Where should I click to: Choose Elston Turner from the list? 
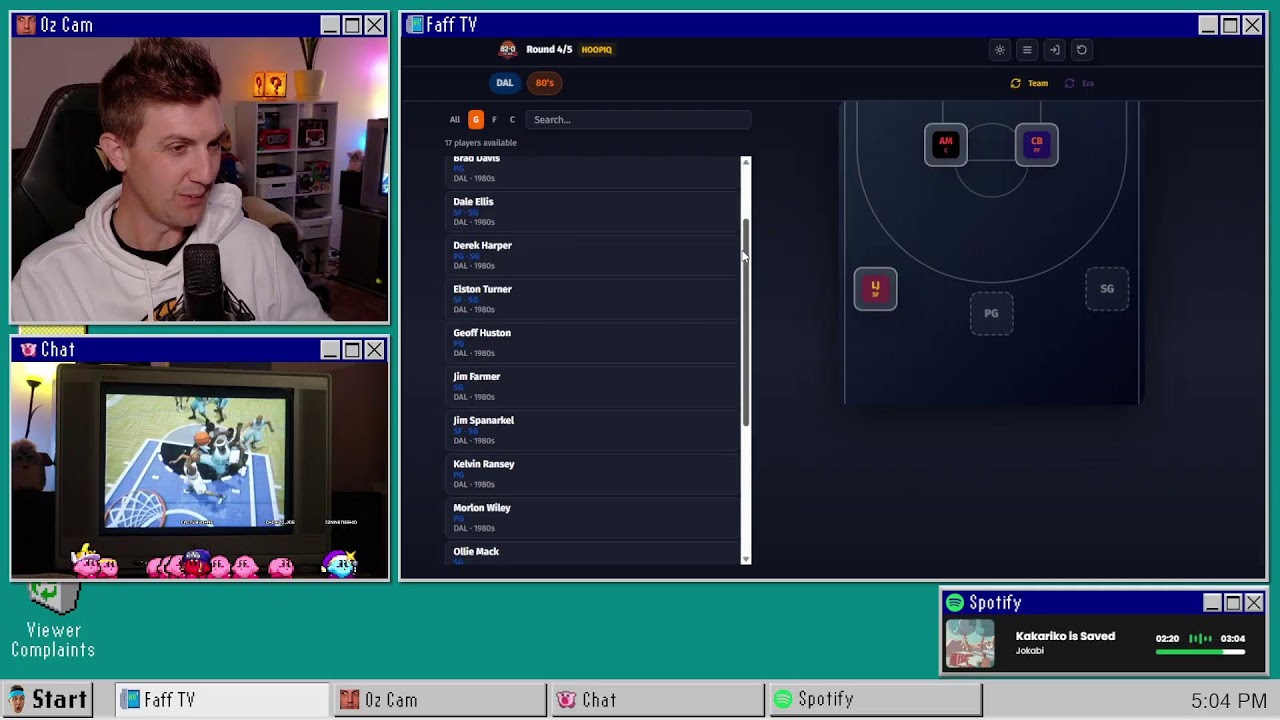click(594, 299)
